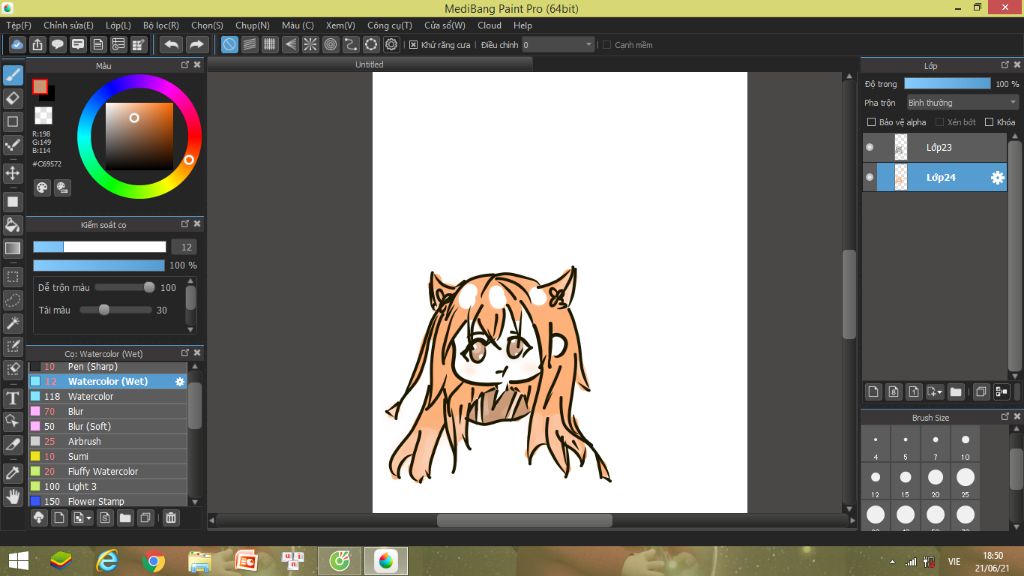
Task: Click the transparent color swatch
Action: (x=43, y=116)
